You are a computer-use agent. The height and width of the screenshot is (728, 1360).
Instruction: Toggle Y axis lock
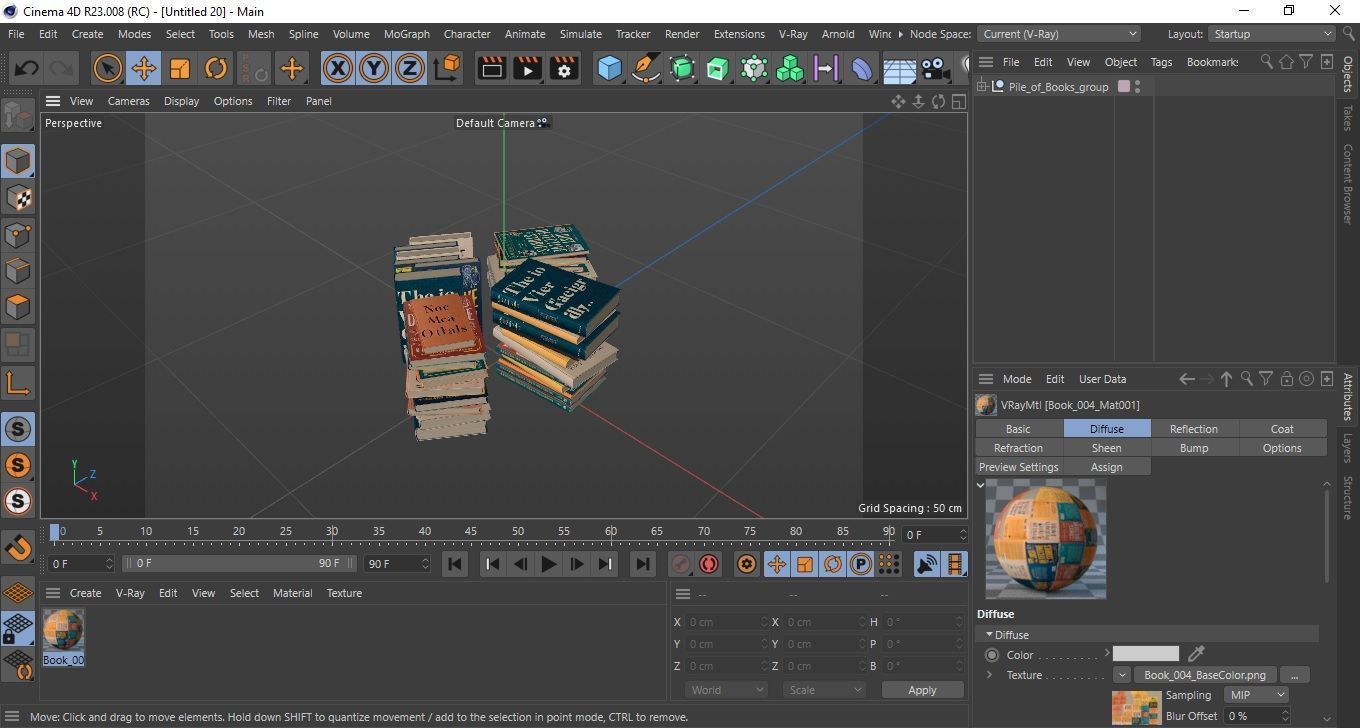tap(374, 69)
